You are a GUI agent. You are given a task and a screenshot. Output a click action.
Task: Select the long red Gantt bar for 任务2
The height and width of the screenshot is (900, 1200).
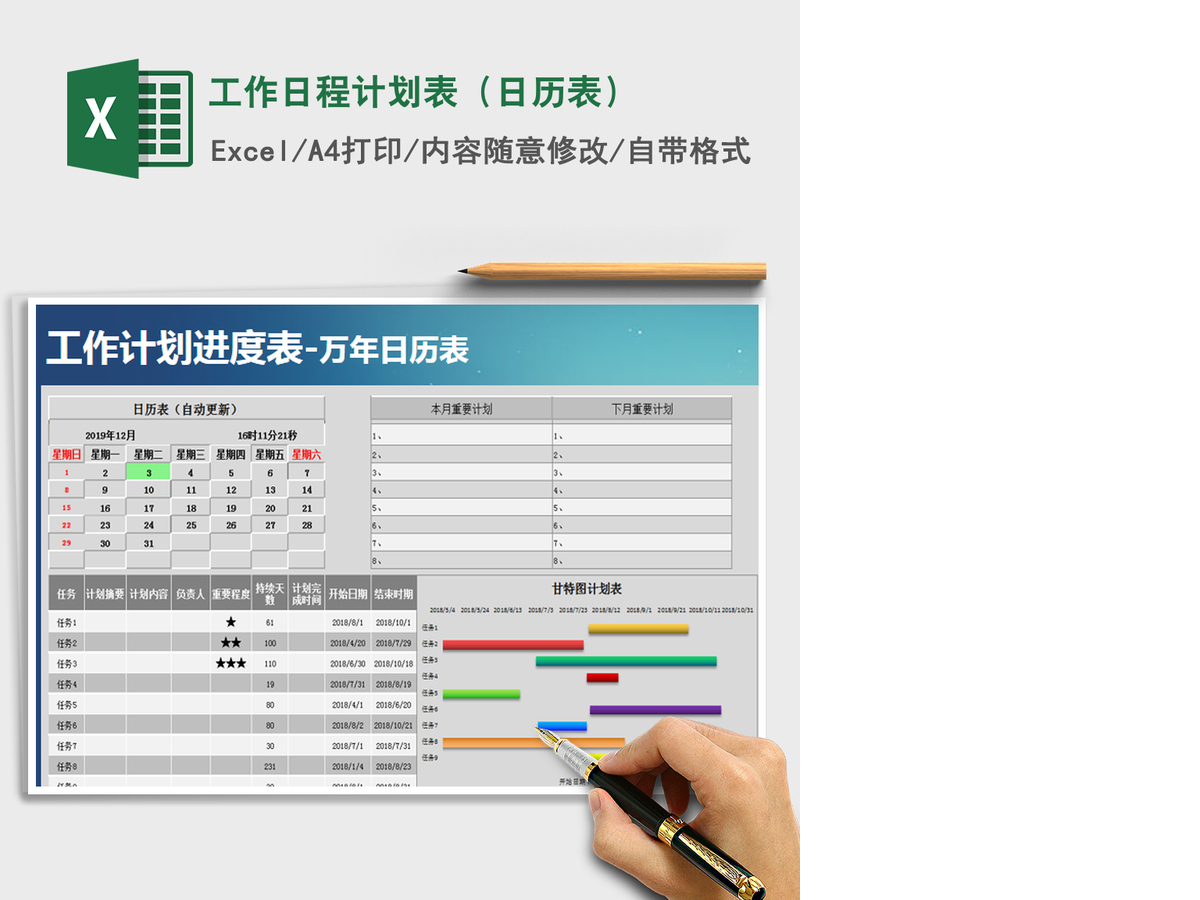(x=513, y=645)
